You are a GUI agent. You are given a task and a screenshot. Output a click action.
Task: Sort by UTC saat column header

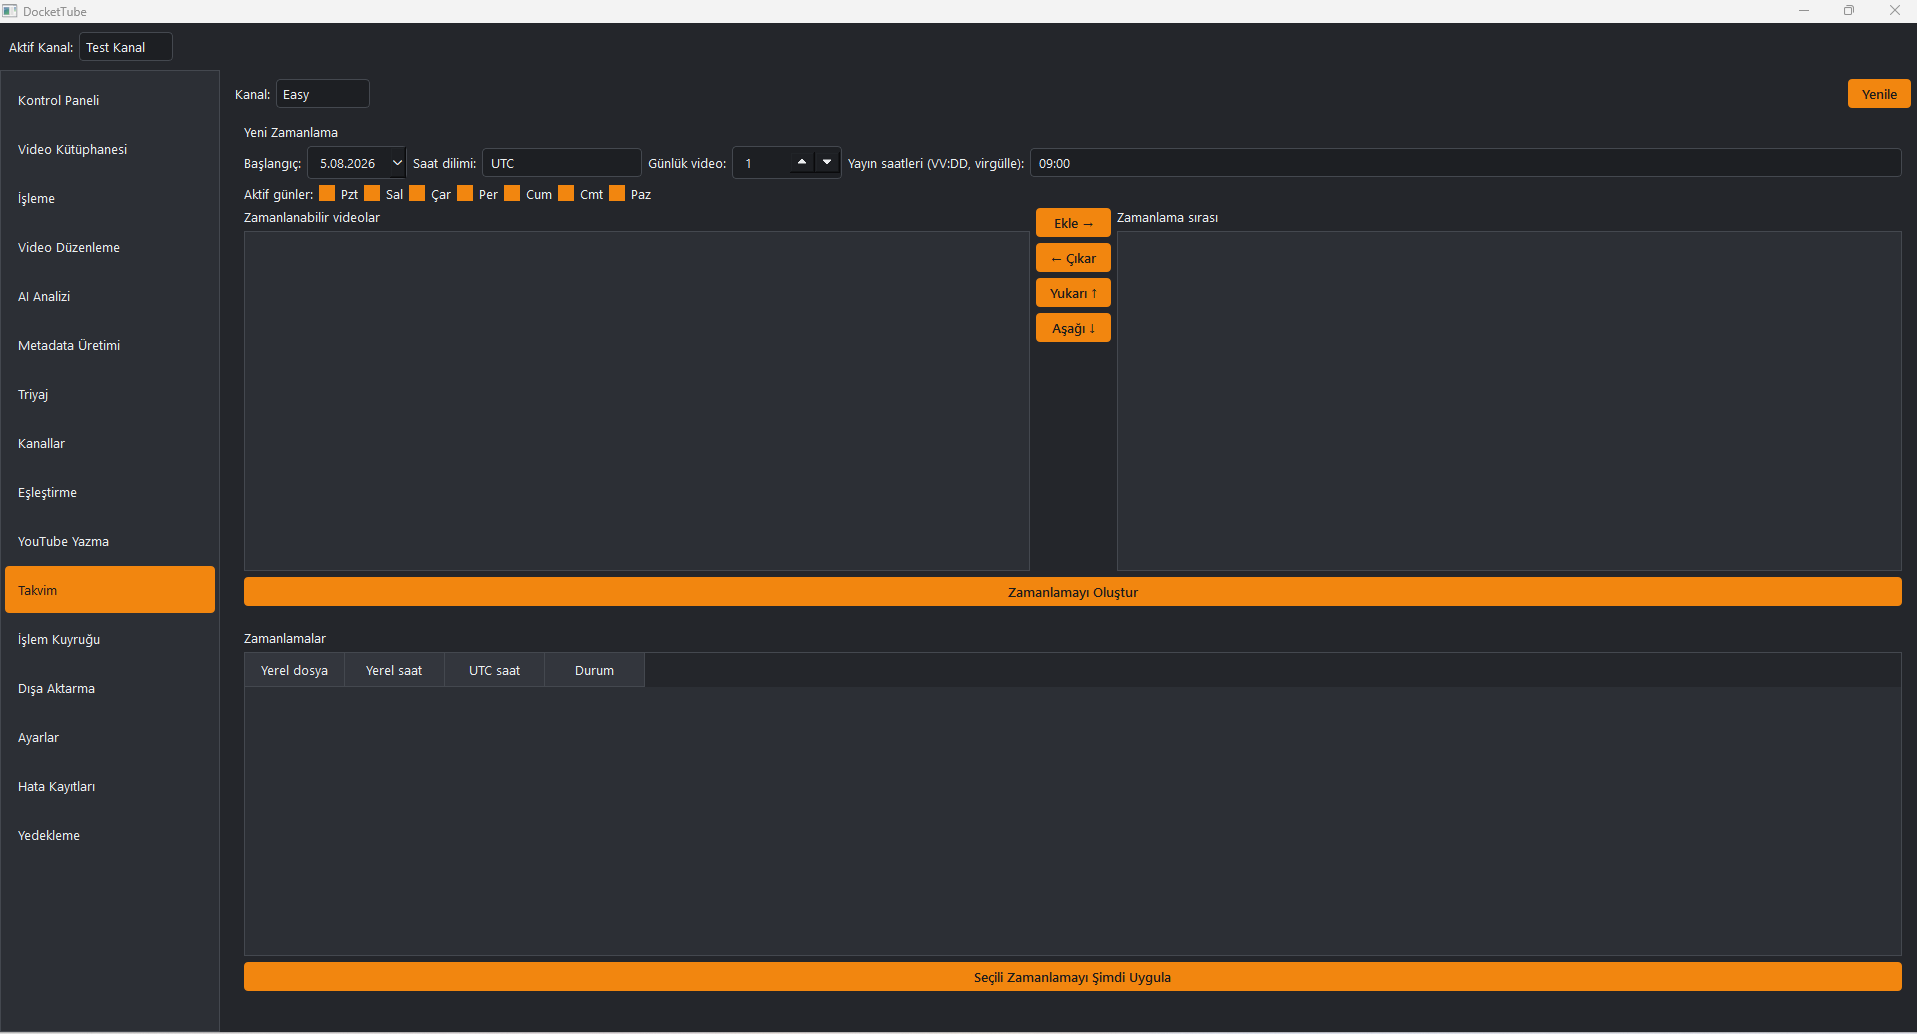(494, 670)
